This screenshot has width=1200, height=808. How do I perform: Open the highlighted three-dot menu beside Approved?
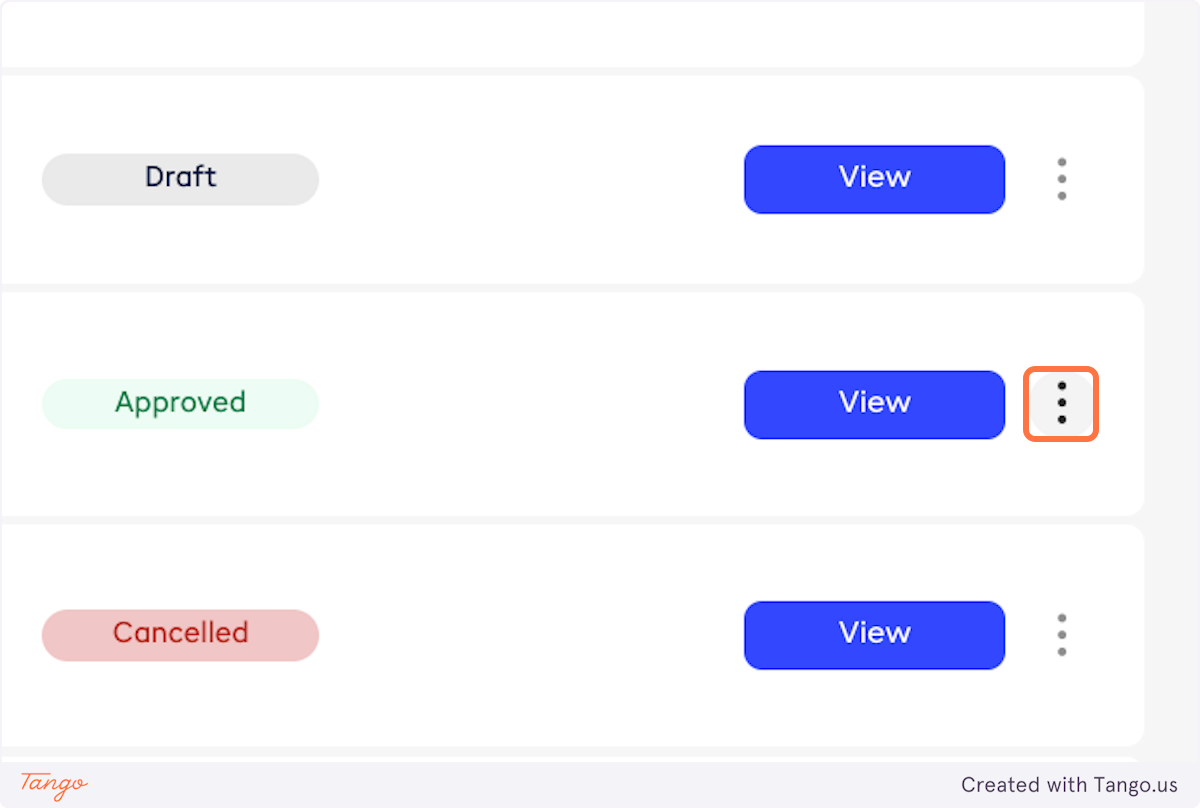coord(1061,403)
